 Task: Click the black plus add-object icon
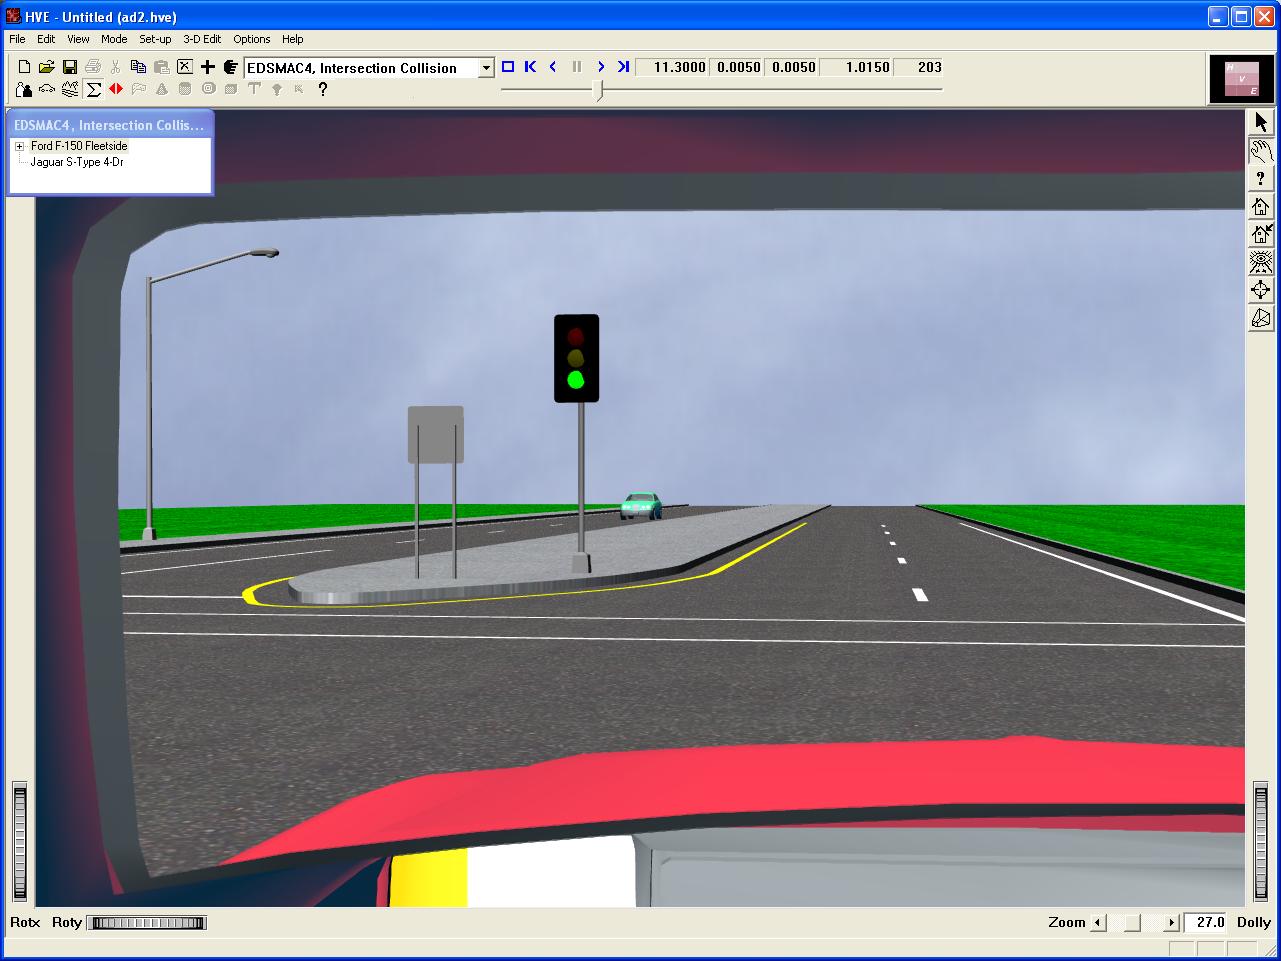(208, 67)
